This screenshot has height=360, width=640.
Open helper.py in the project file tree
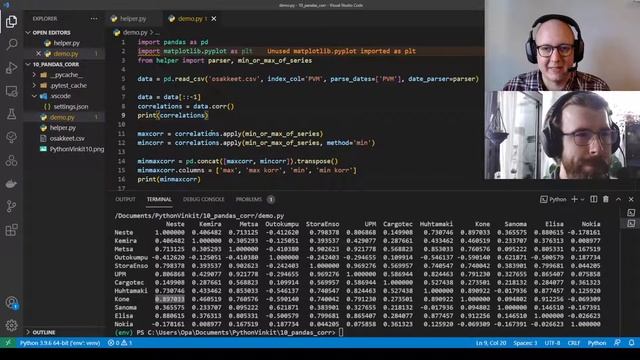[x=62, y=128]
